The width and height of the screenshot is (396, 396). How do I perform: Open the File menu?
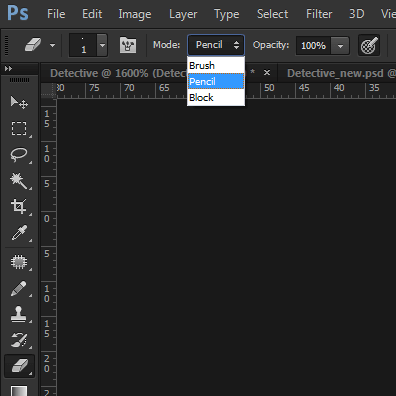pyautogui.click(x=56, y=14)
